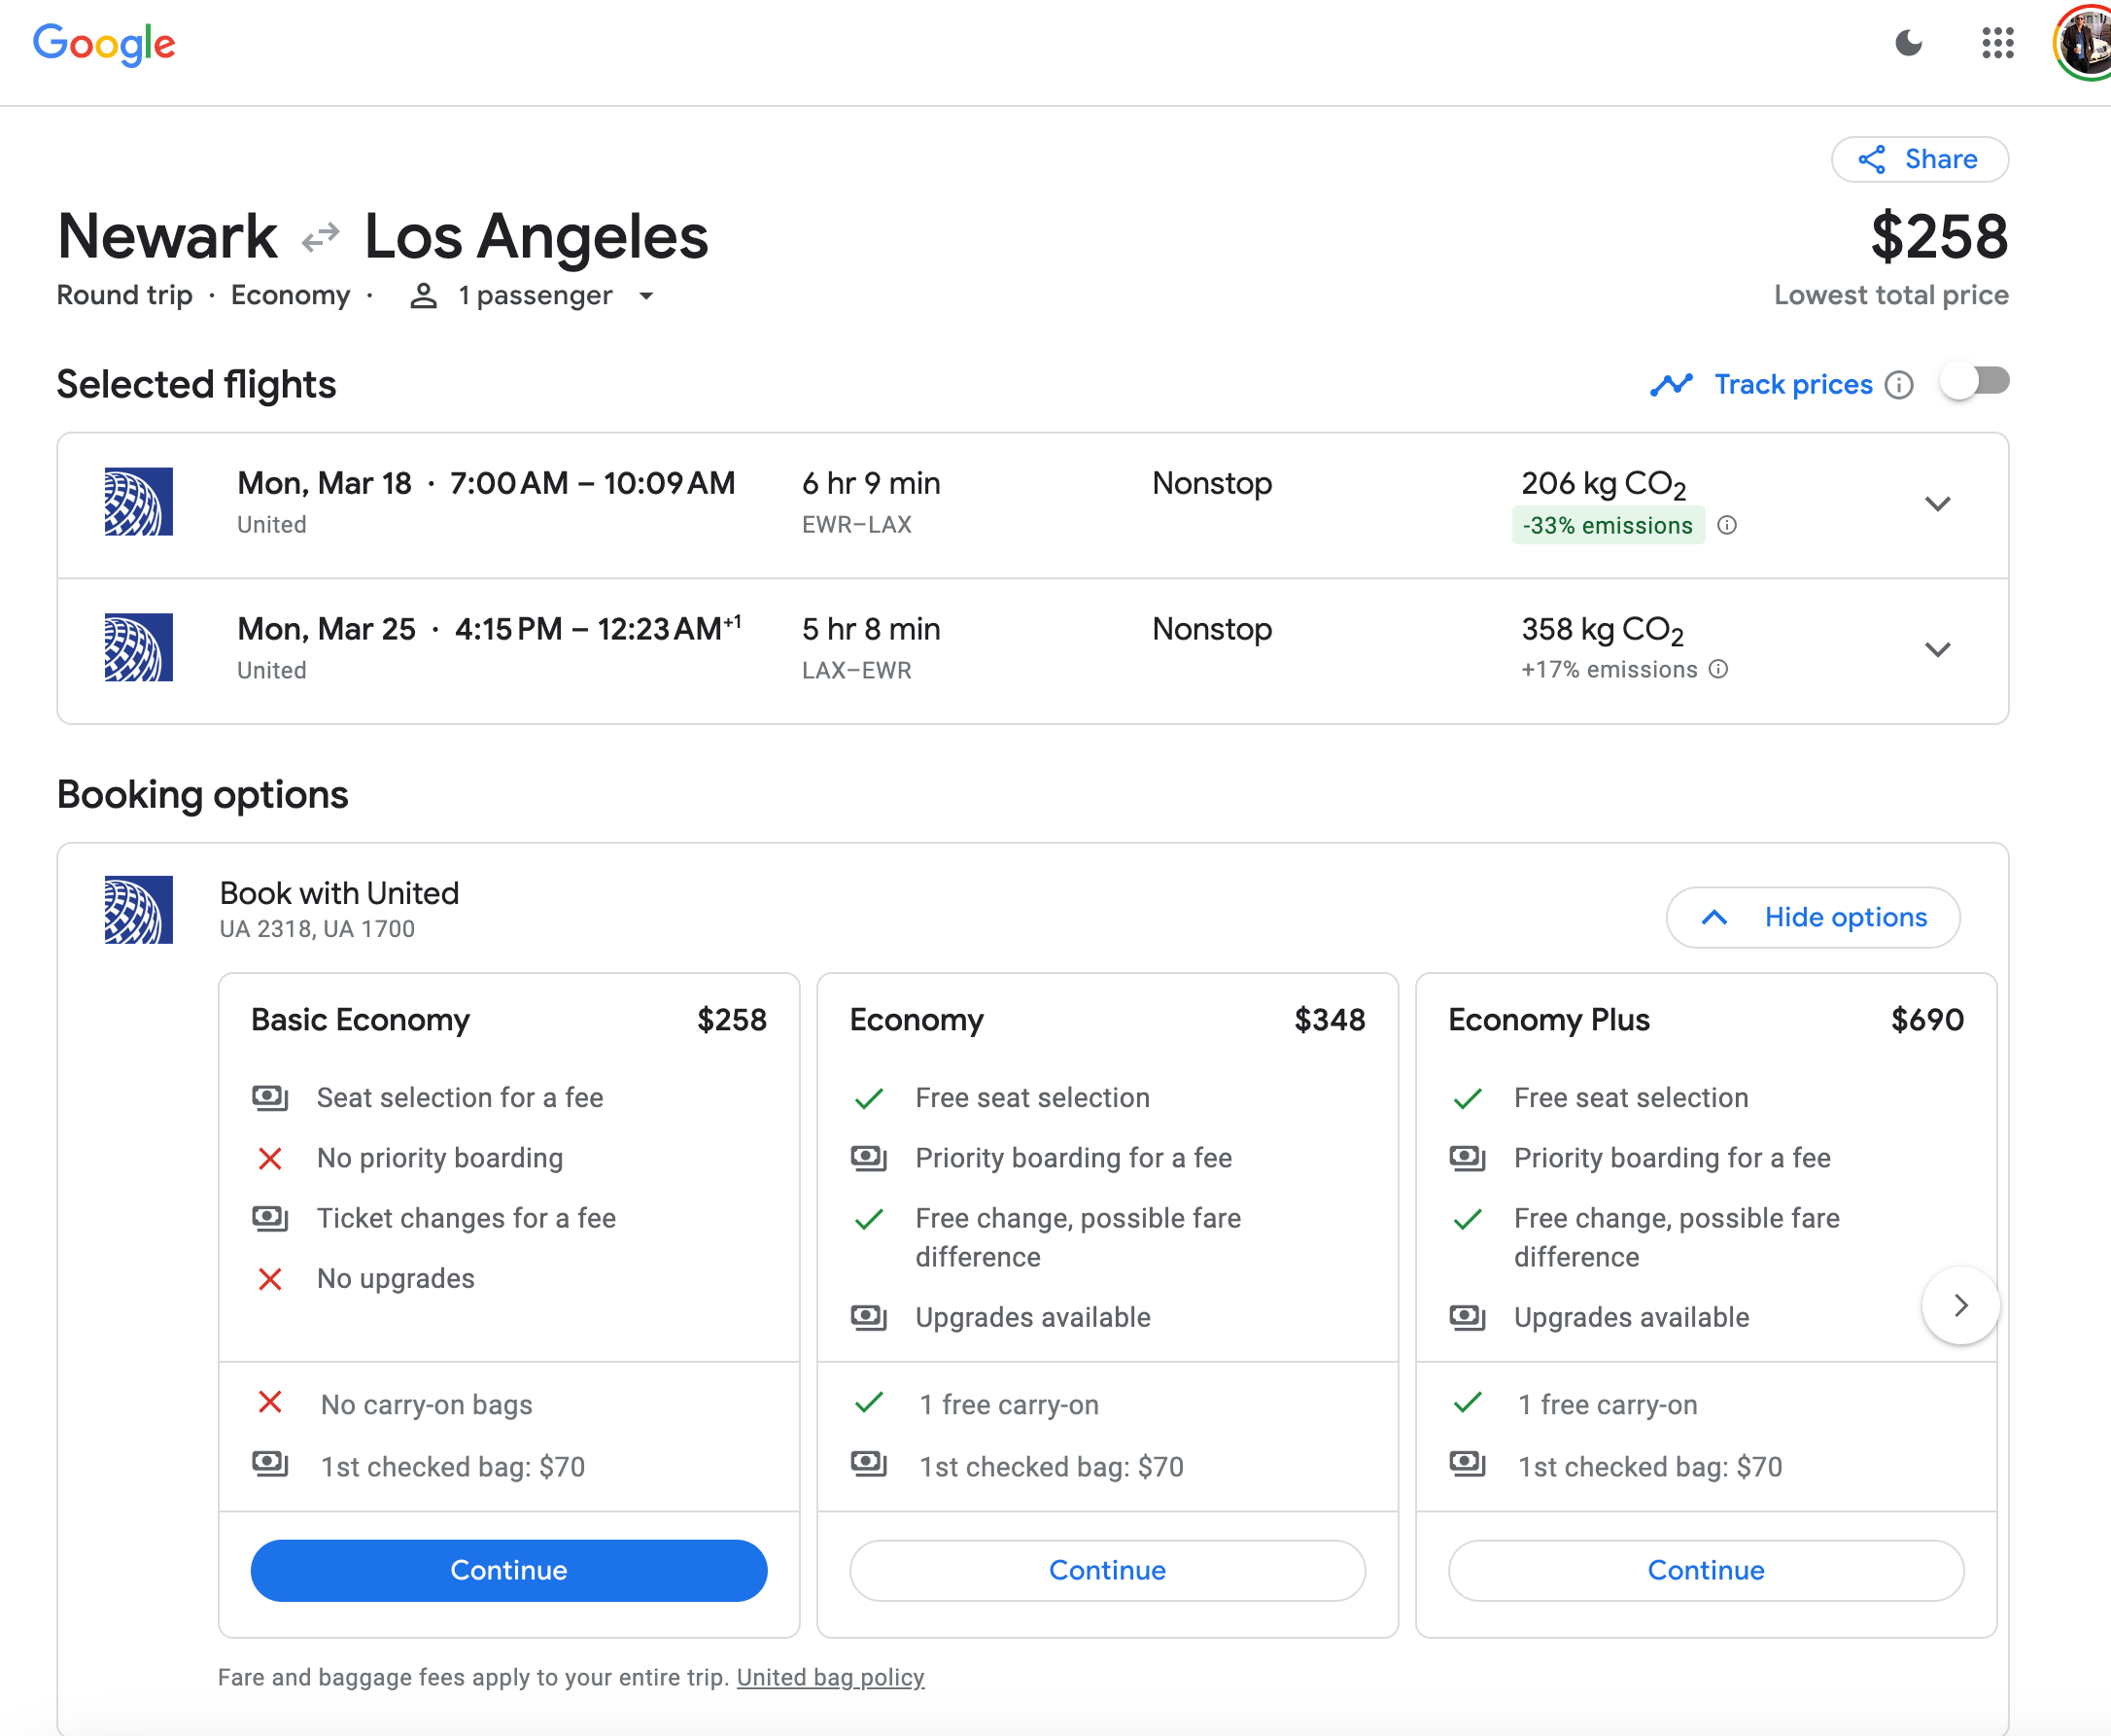Click red X beside No carry-on bags
The image size is (2111, 1736).
click(270, 1402)
